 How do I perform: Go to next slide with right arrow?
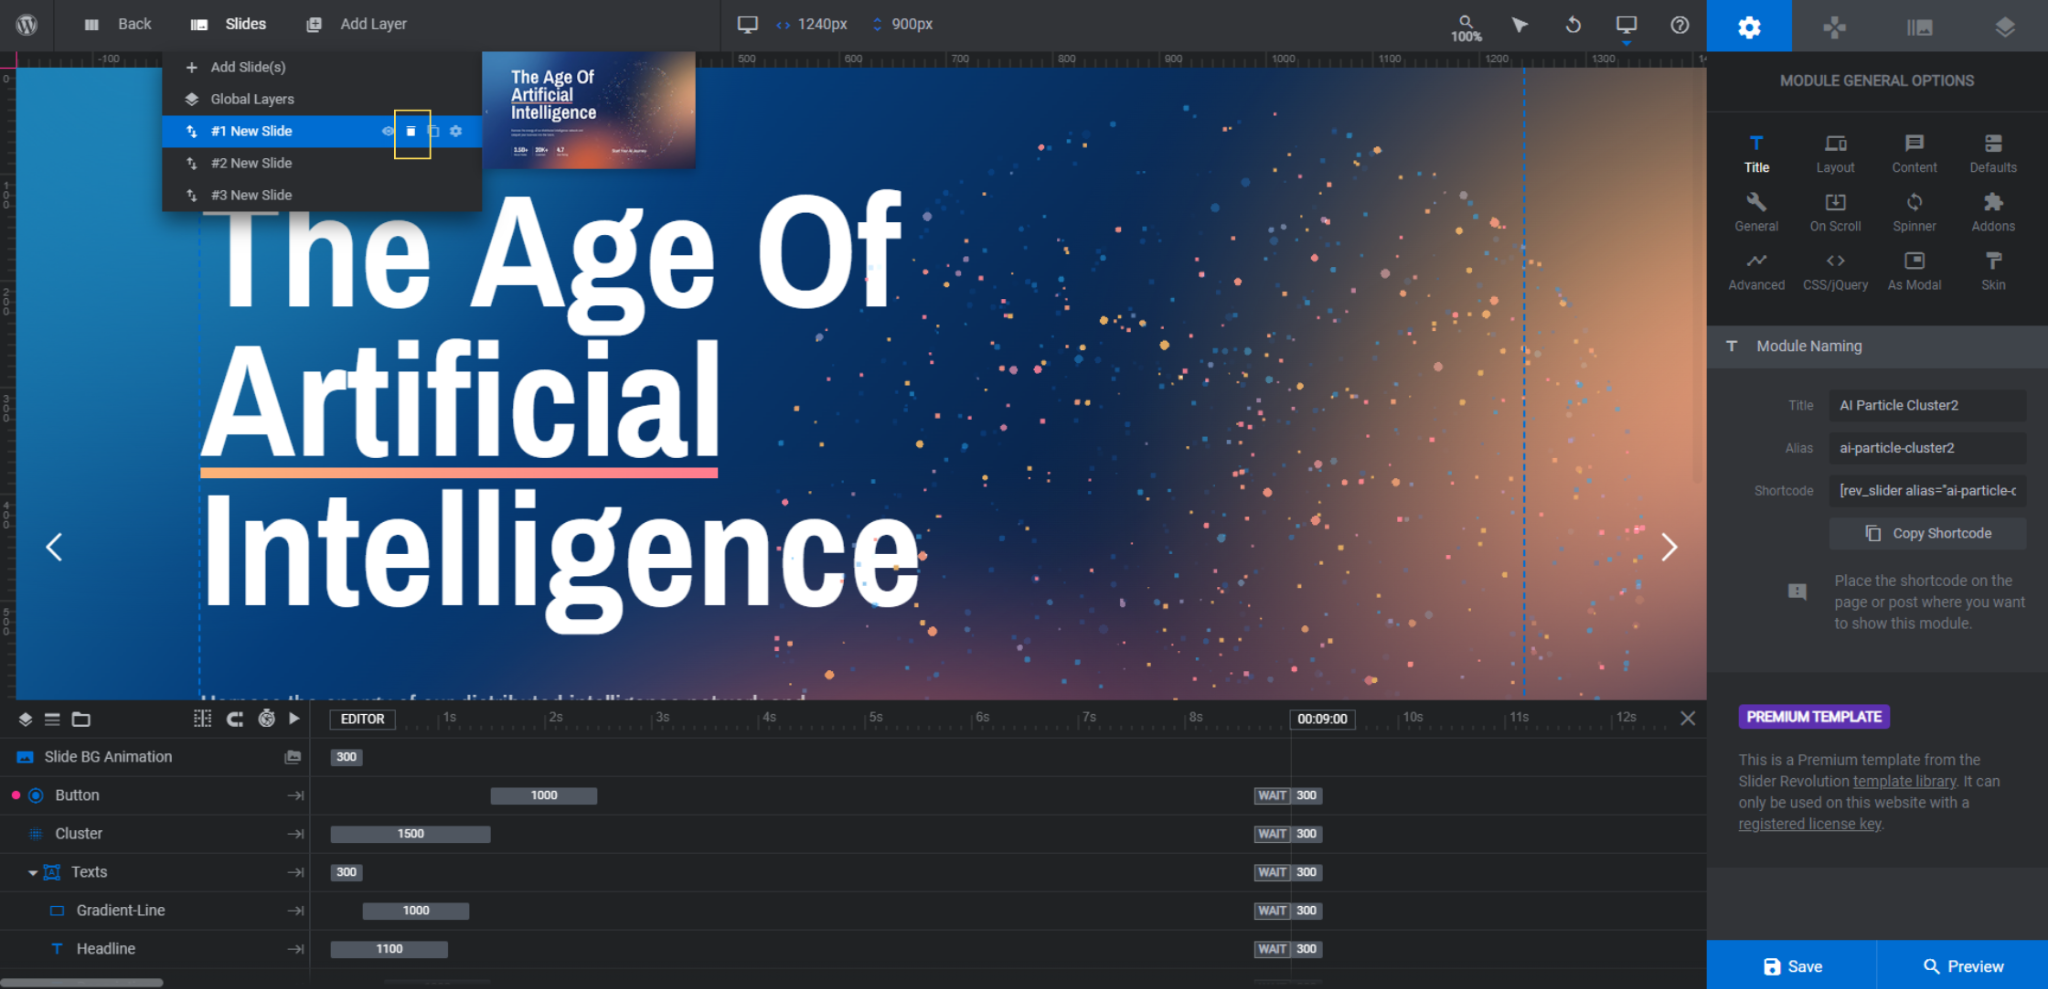pyautogui.click(x=1669, y=547)
